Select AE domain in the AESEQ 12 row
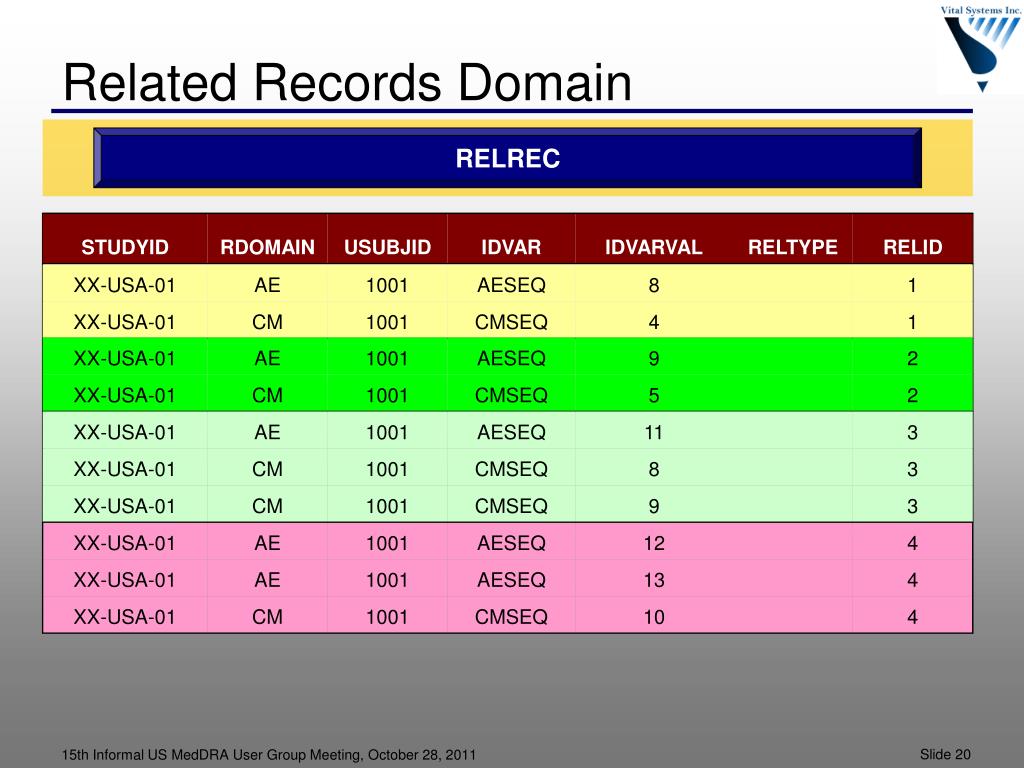The width and height of the screenshot is (1024, 768). pos(267,543)
